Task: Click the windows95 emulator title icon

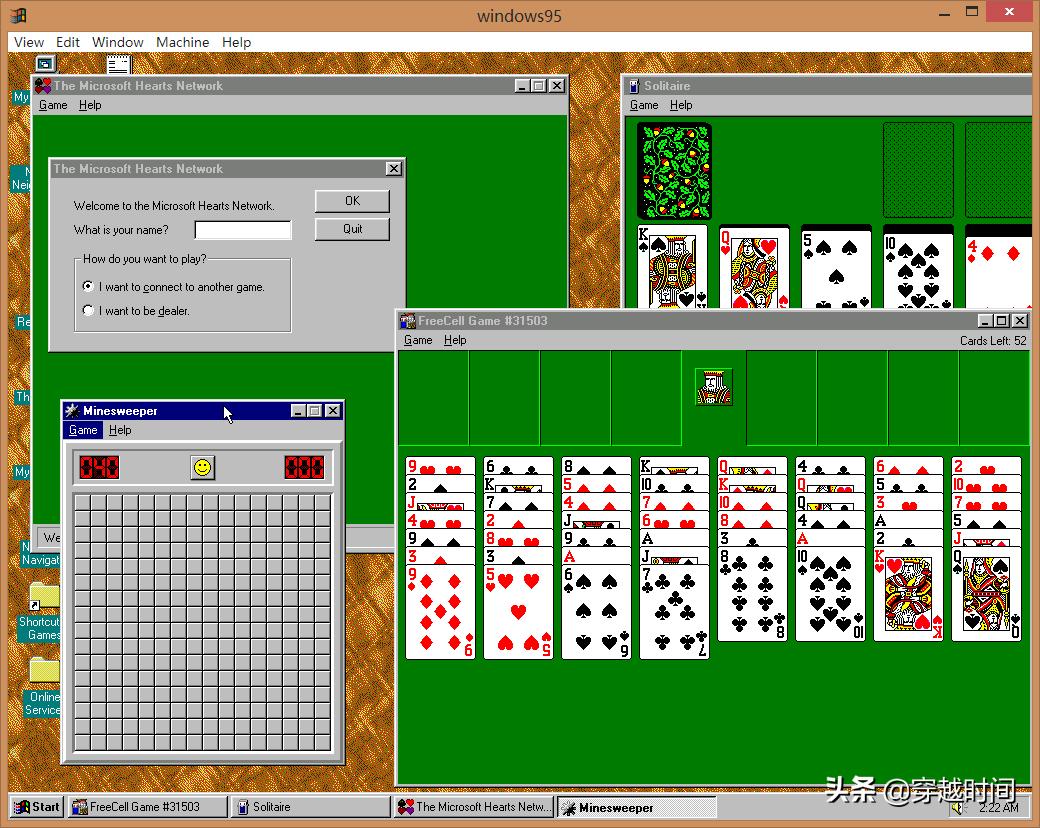Action: (19, 14)
